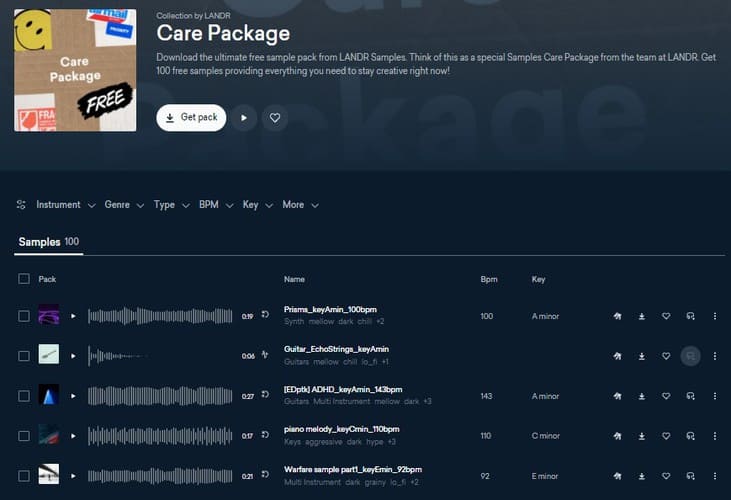Download the piano melody_keyCmin_110bpm sample
Image resolution: width=731 pixels, height=500 pixels.
(x=641, y=436)
